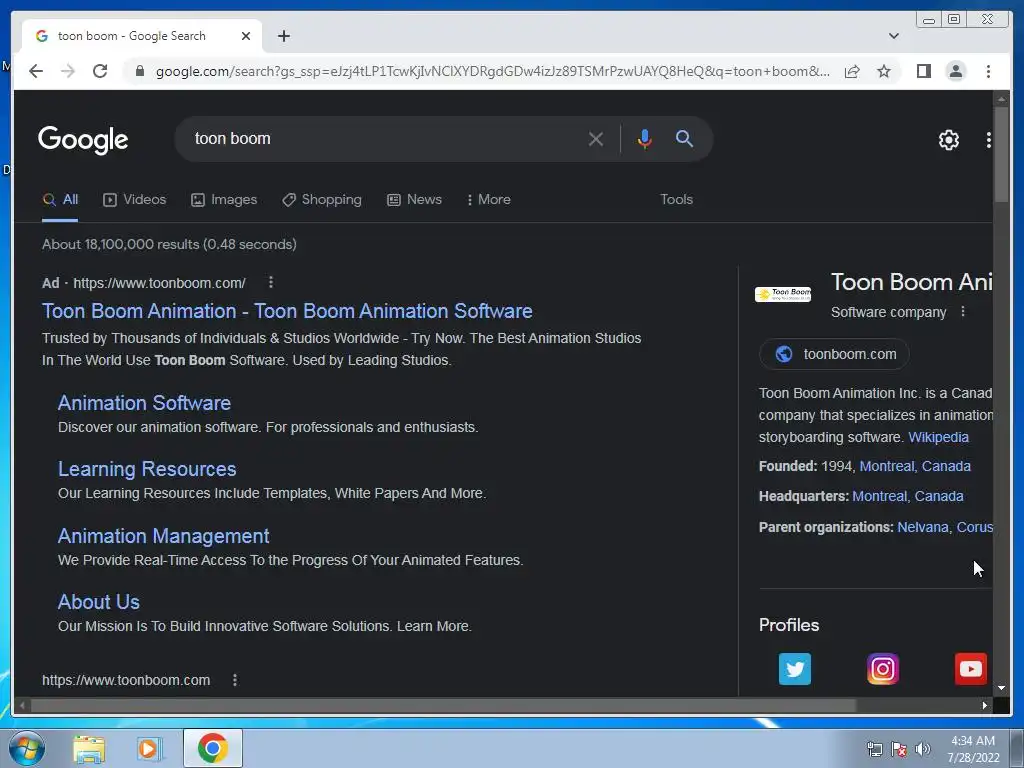Click the scroll down arrow
Image resolution: width=1024 pixels, height=768 pixels.
point(1001,688)
